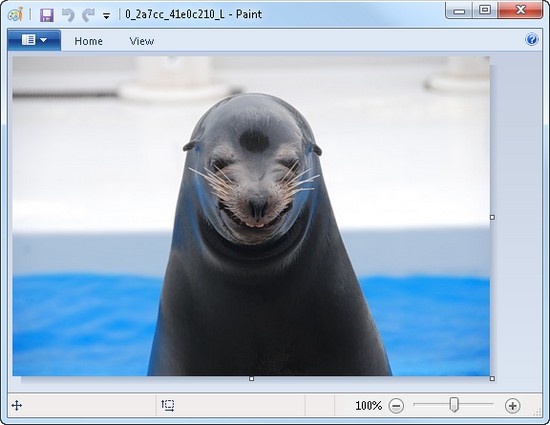
Task: Click the 100% zoom level text
Action: (x=368, y=406)
